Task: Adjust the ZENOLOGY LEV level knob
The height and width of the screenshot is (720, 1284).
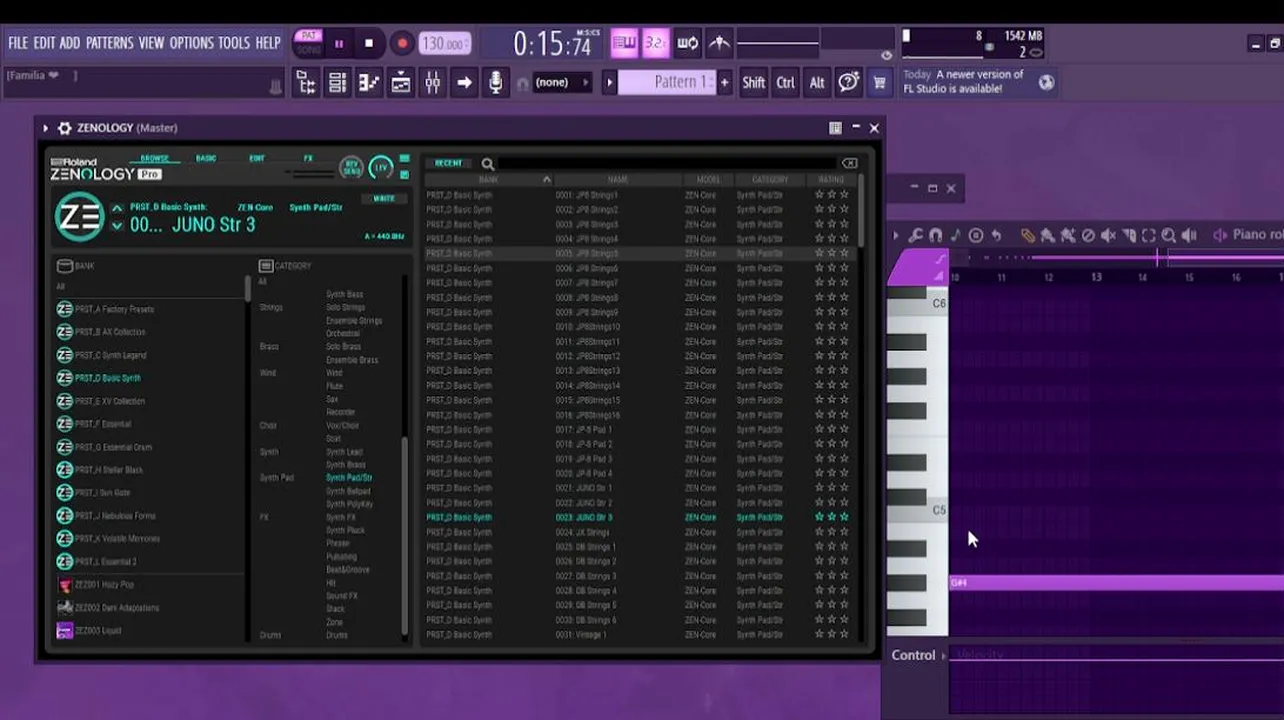Action: click(x=381, y=167)
